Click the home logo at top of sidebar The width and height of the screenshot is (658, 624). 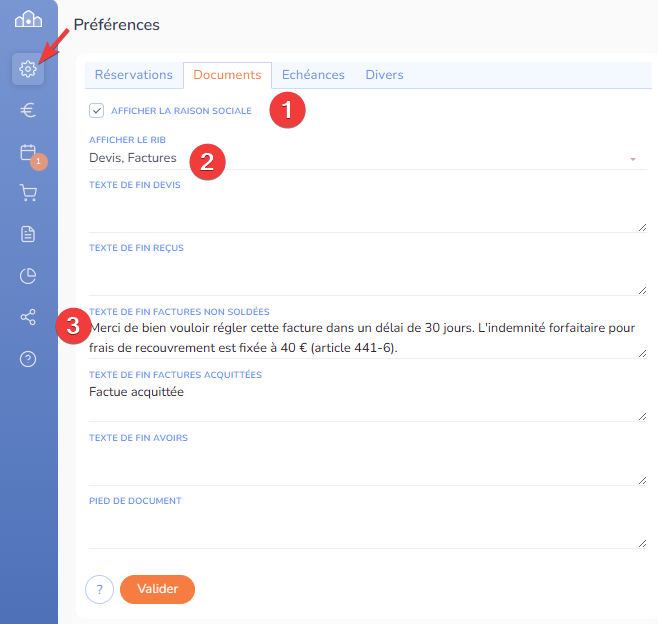[28, 21]
